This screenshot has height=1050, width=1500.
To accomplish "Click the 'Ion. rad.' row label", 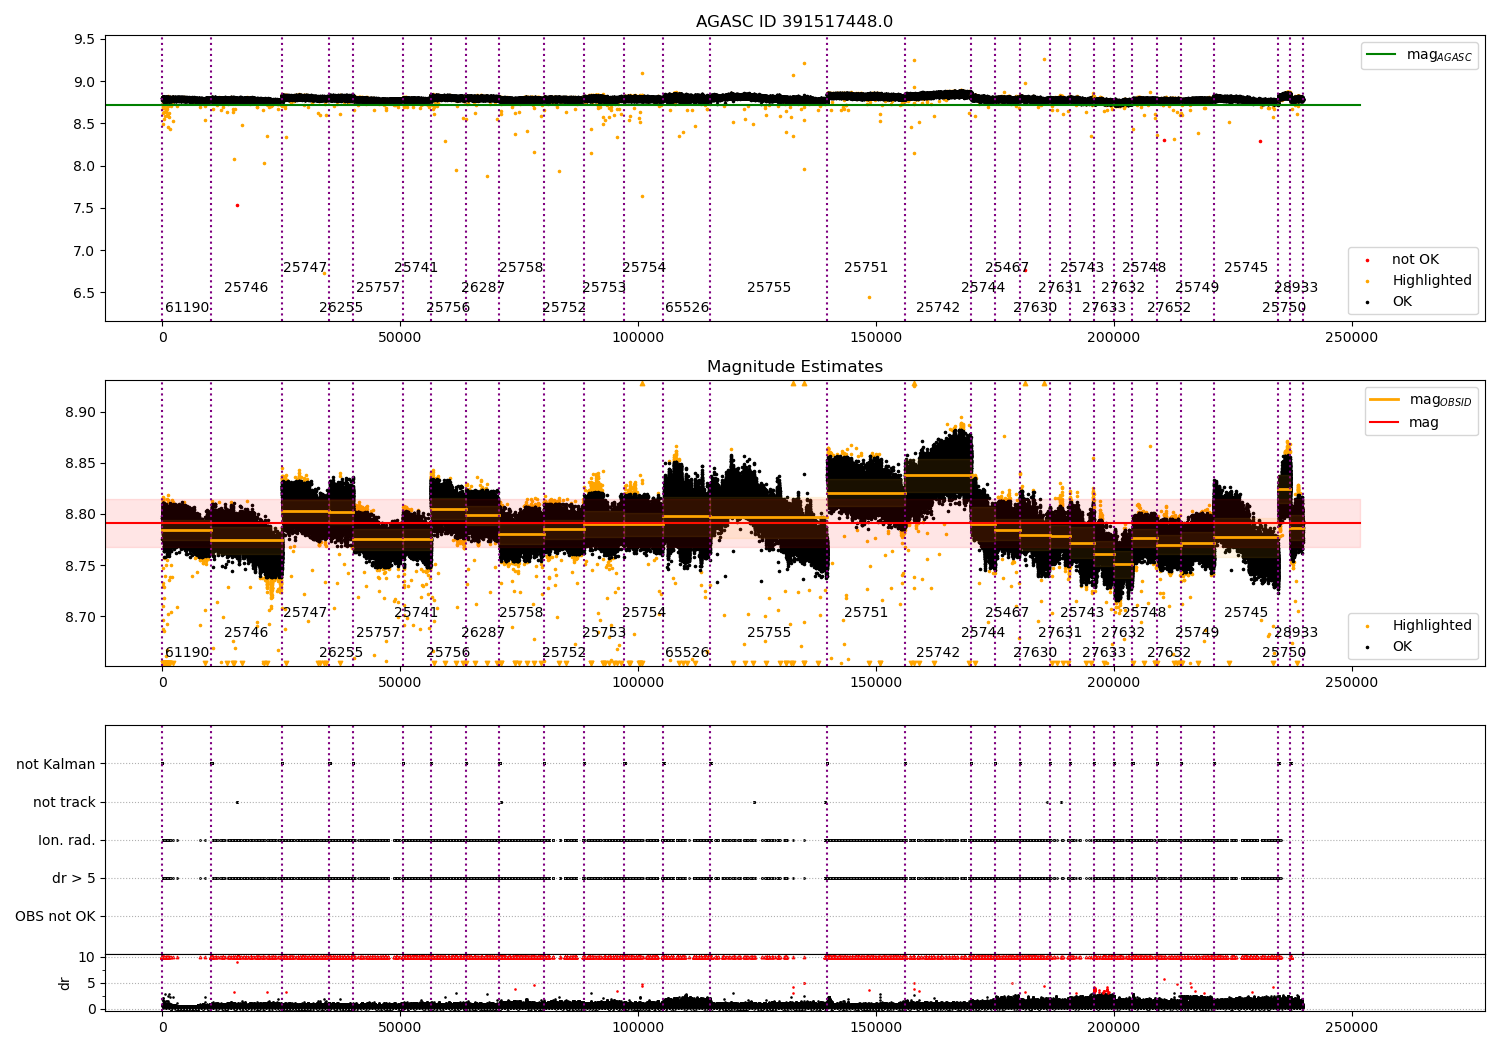I will click(67, 841).
